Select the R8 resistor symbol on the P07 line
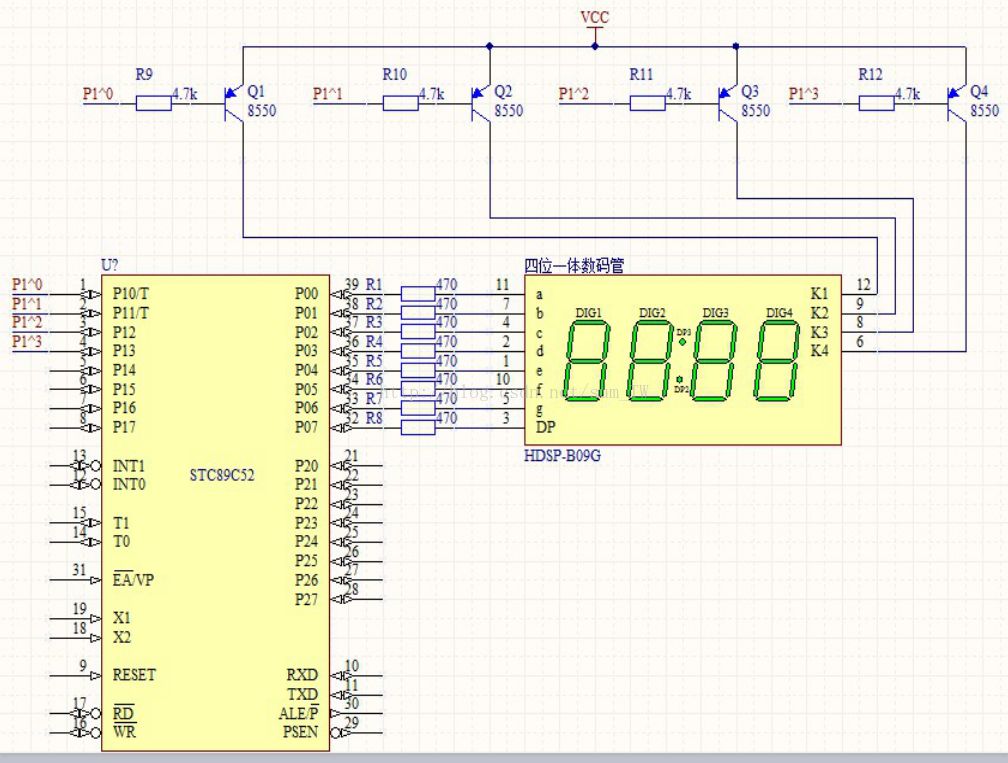This screenshot has height=763, width=1008. coord(418,427)
